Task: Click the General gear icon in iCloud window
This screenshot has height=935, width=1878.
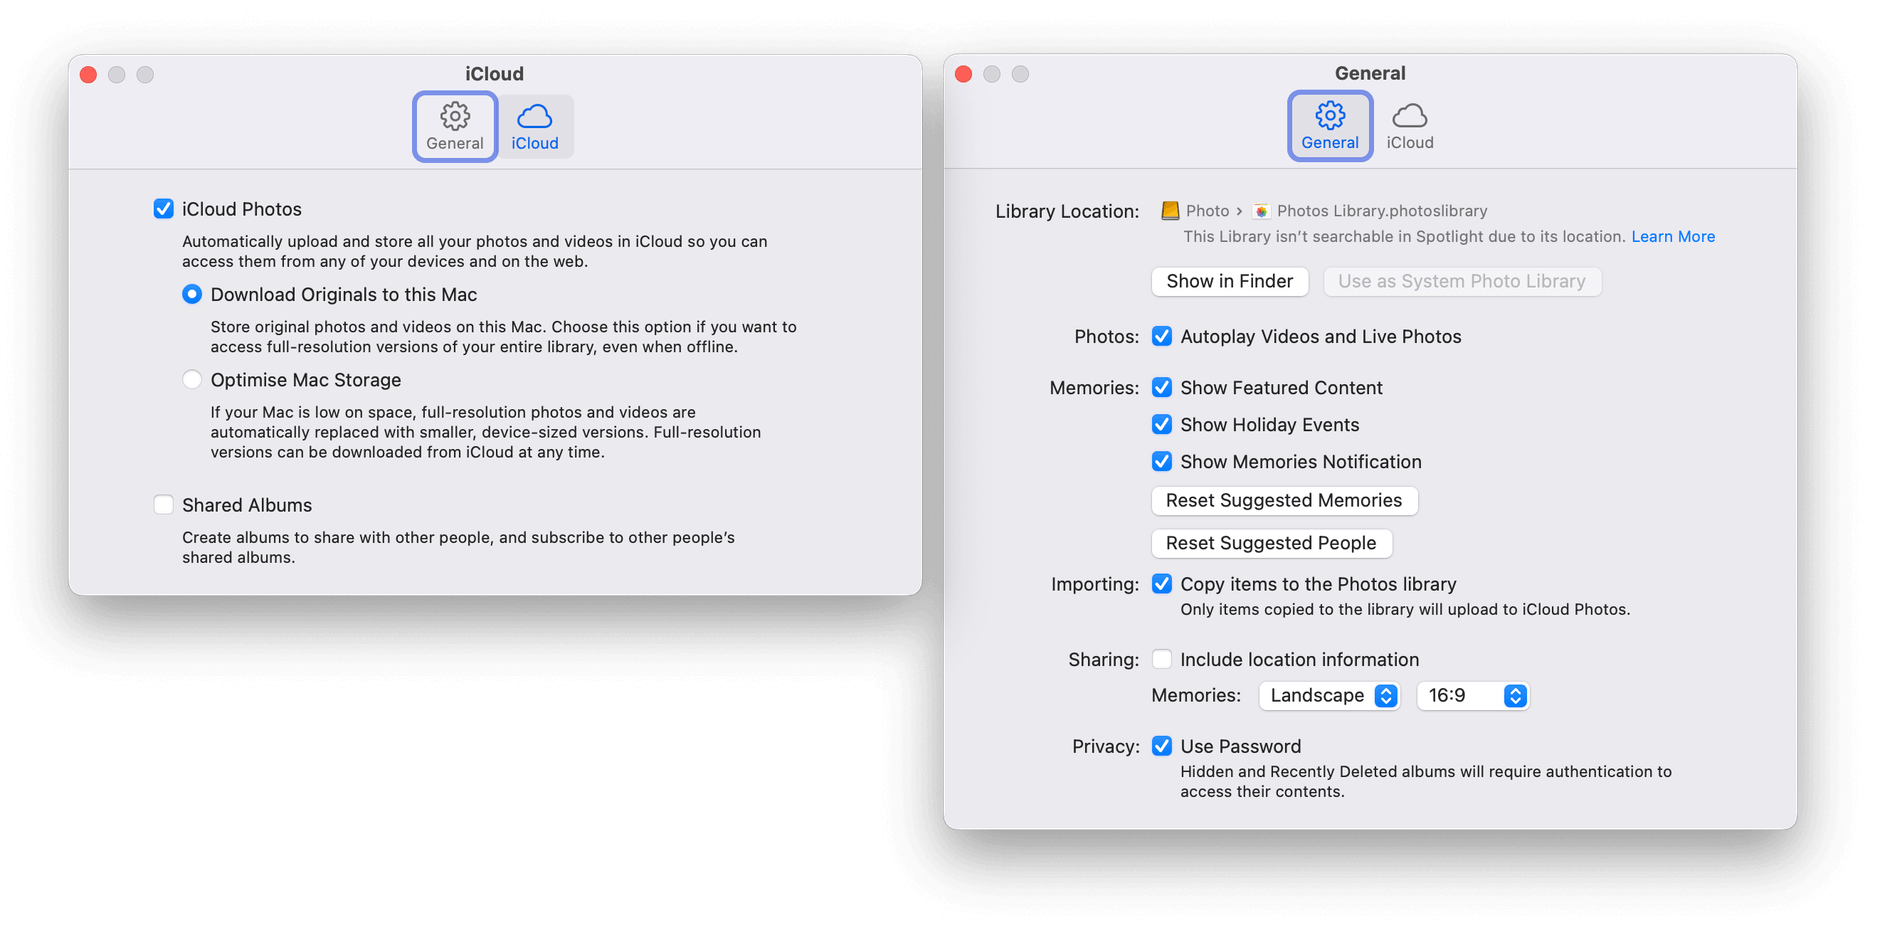Action: tap(455, 116)
